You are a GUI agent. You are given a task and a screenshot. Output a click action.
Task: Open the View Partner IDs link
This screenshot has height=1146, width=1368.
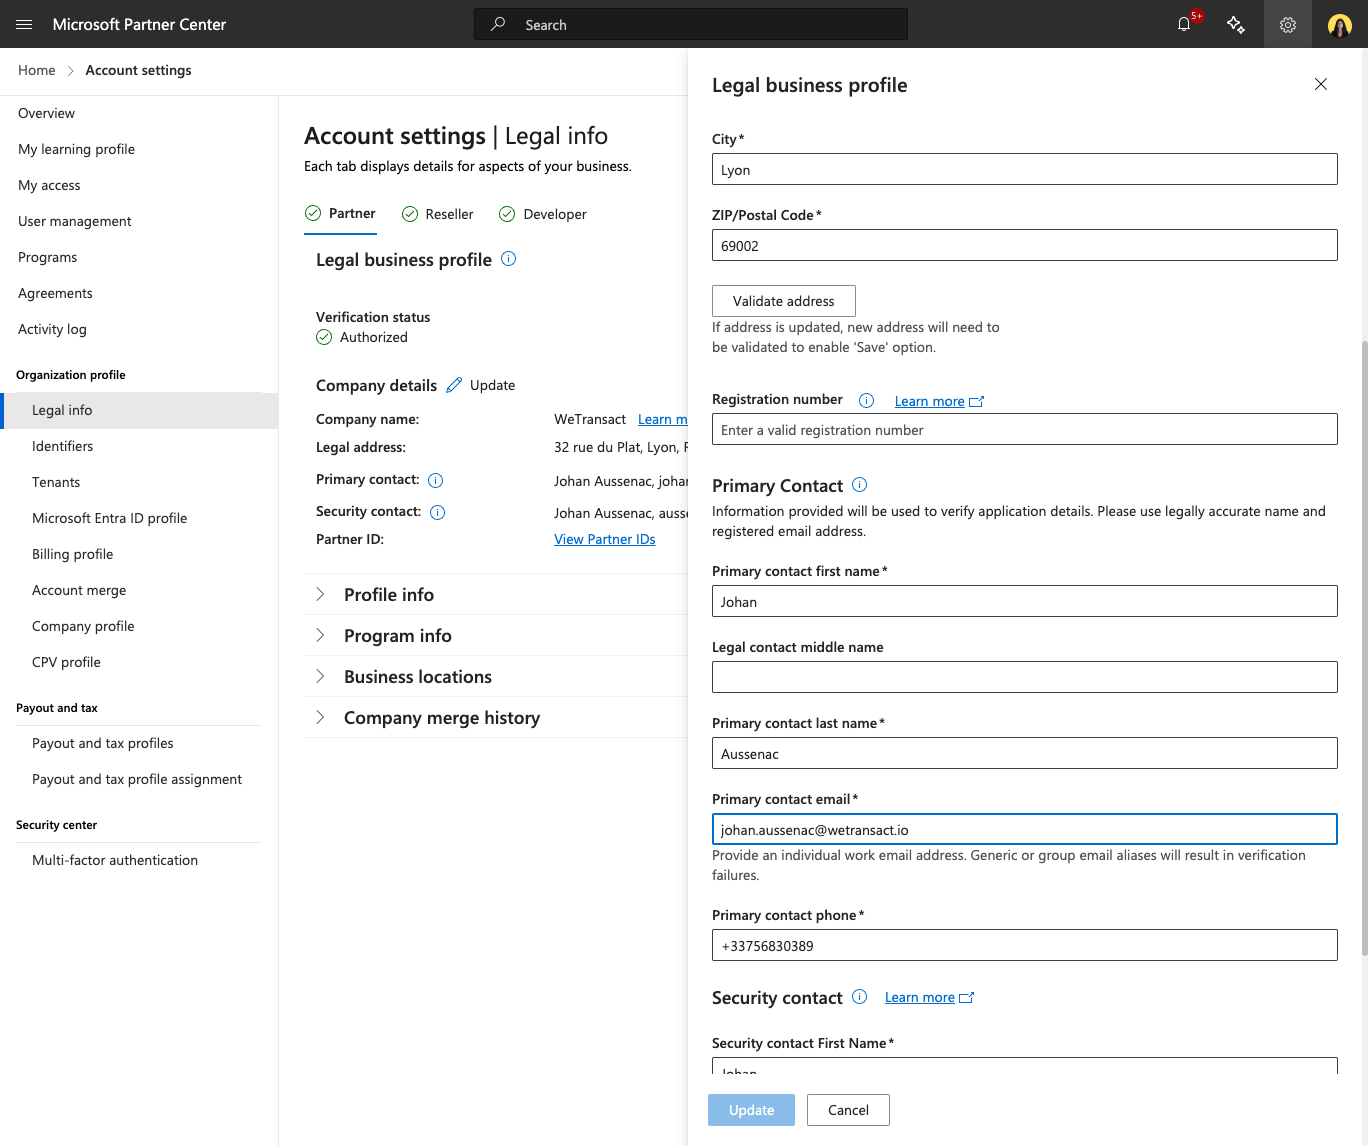pos(605,539)
